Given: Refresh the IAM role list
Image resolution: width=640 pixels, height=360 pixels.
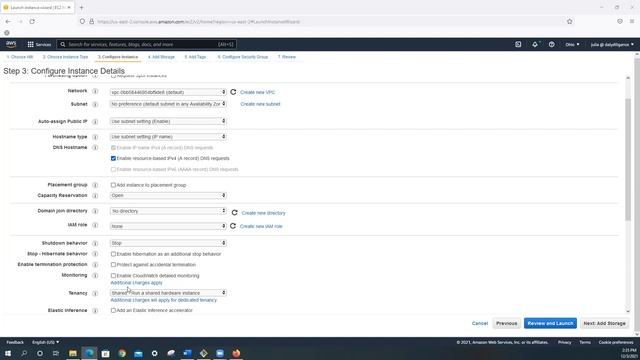Looking at the screenshot, I should tap(233, 226).
